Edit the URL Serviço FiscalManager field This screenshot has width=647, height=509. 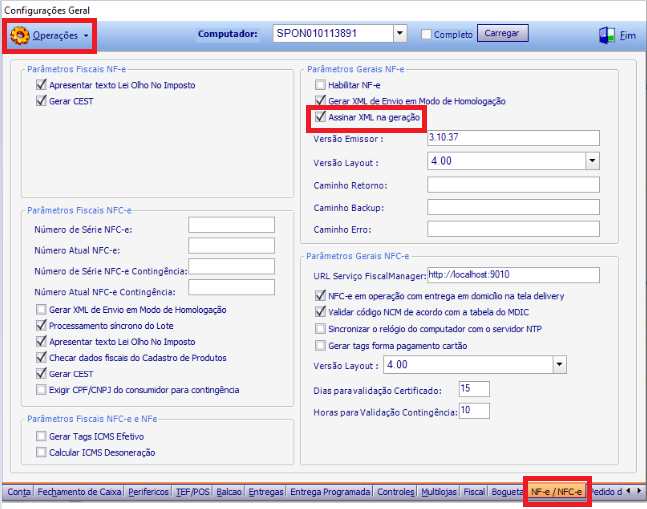pyautogui.click(x=513, y=275)
